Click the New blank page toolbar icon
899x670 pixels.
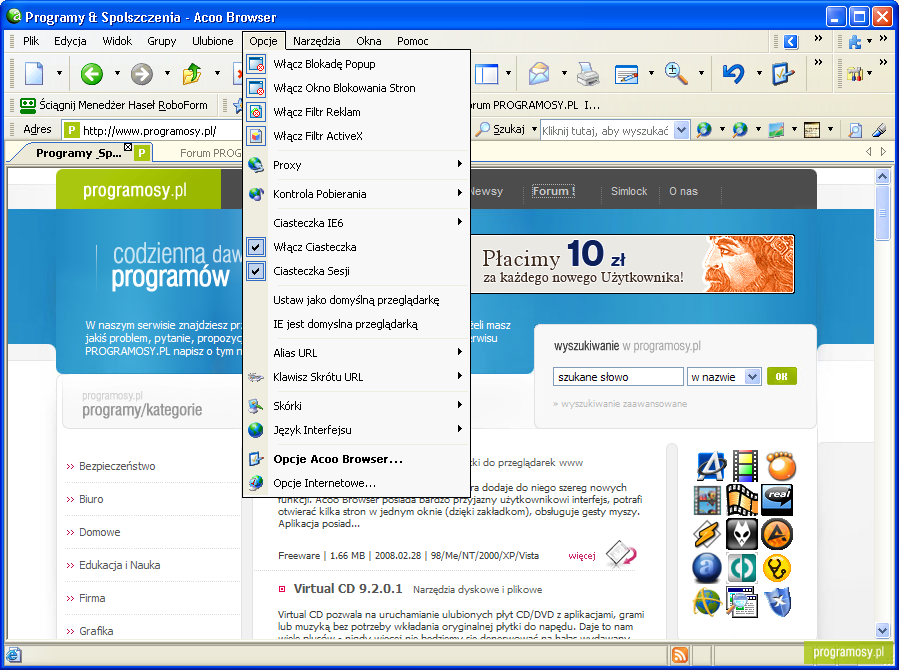click(x=34, y=73)
